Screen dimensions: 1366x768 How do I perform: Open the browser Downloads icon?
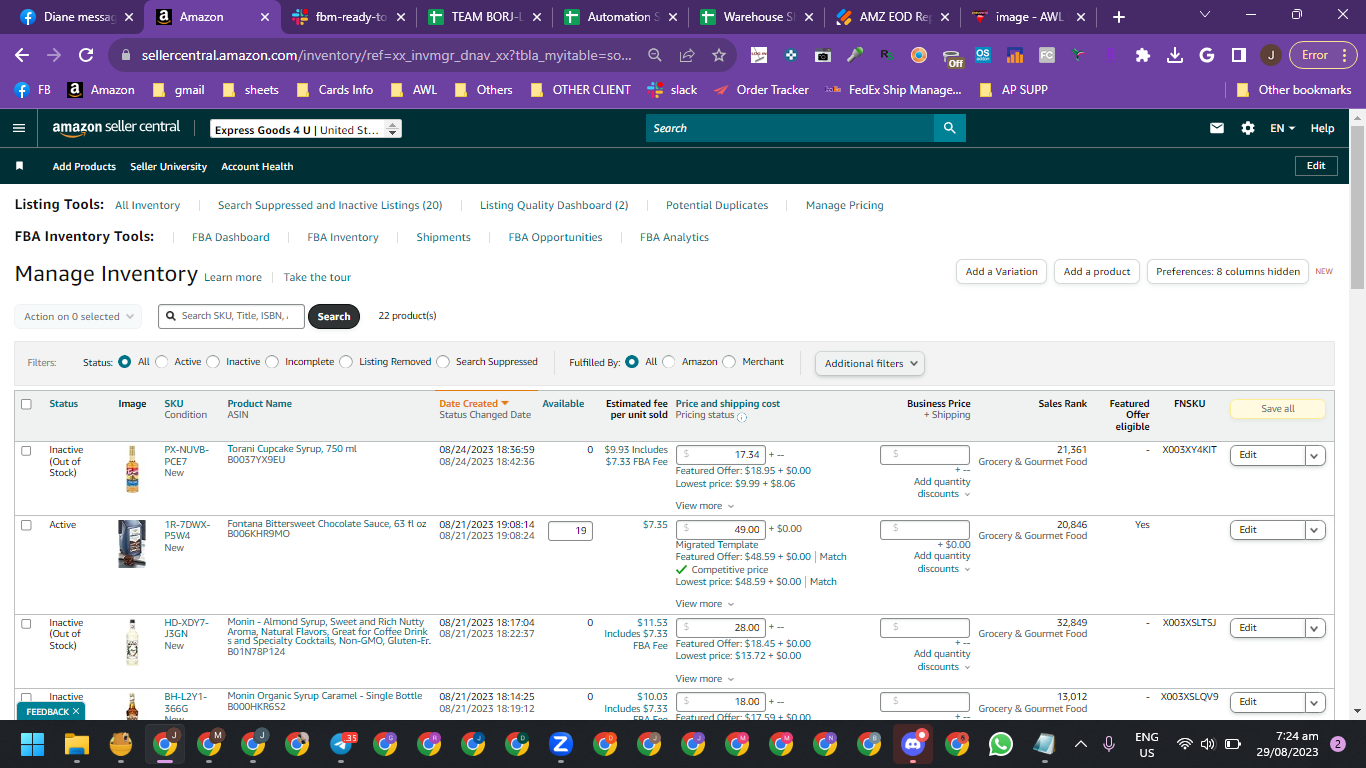coord(1175,55)
